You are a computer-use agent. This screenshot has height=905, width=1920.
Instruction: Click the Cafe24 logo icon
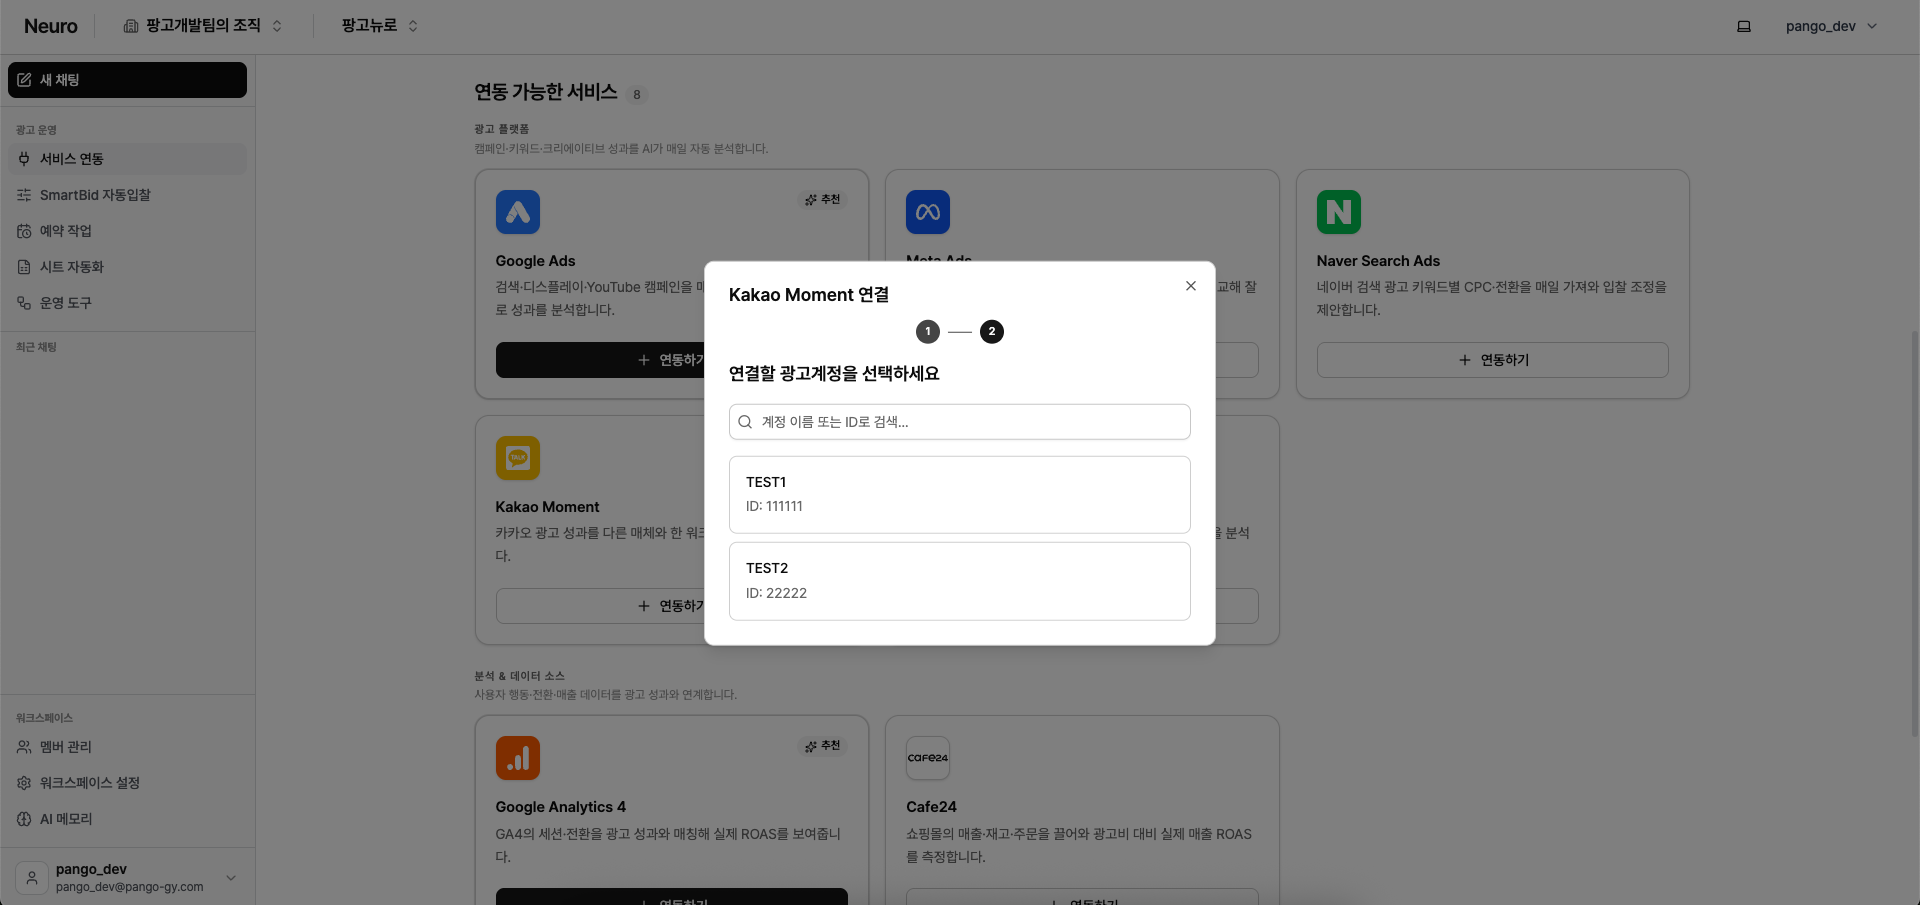tap(928, 758)
